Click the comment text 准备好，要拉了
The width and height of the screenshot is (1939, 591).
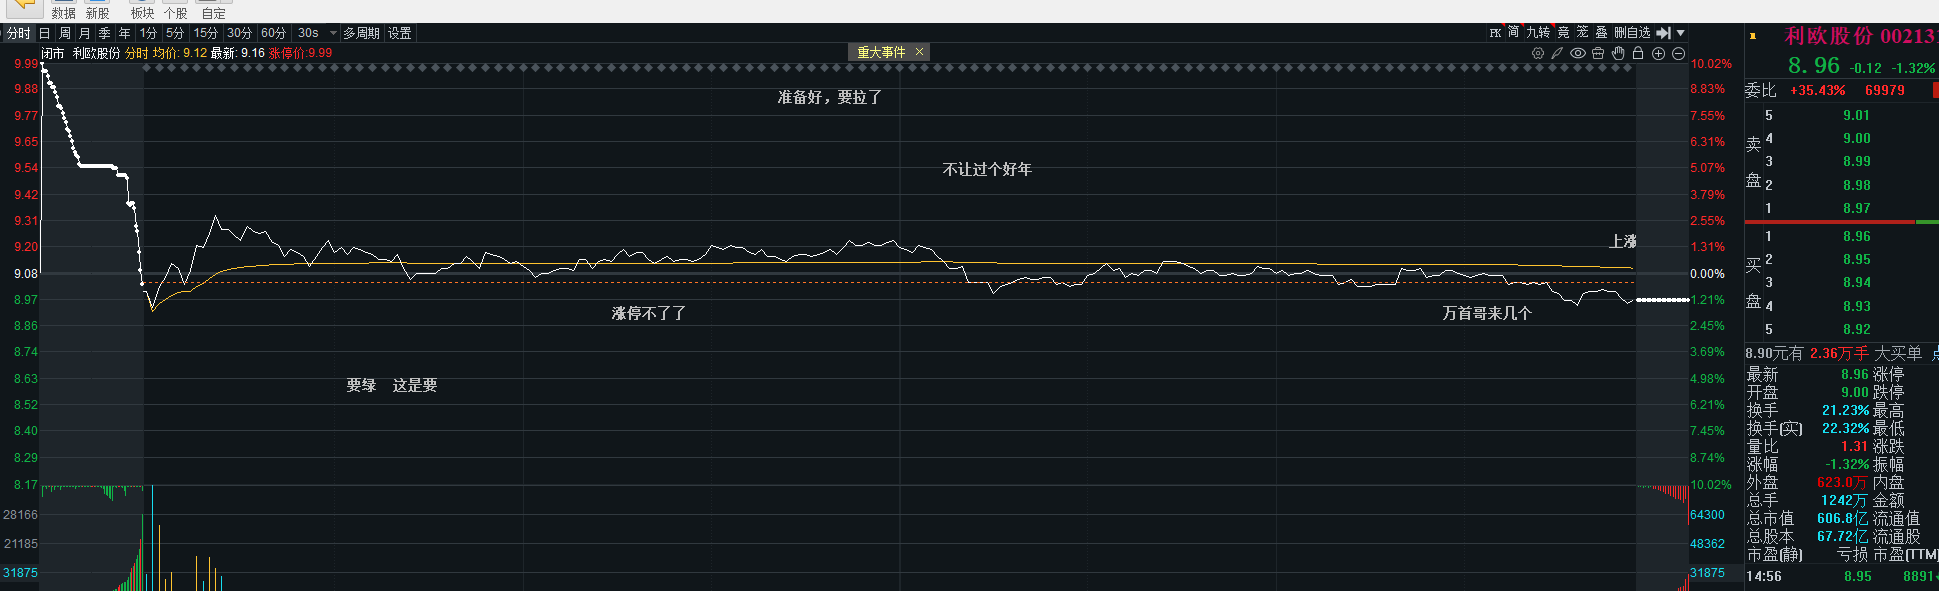[x=830, y=97]
